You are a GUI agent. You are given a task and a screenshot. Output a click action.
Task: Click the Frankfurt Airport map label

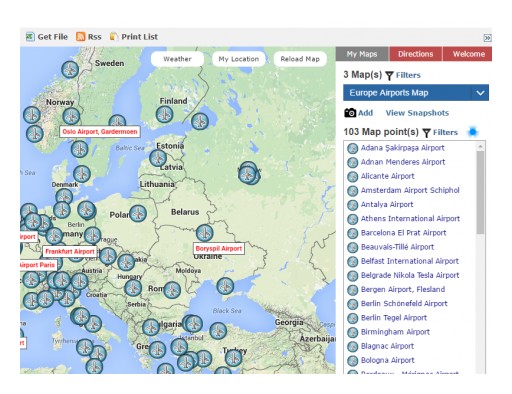70,251
